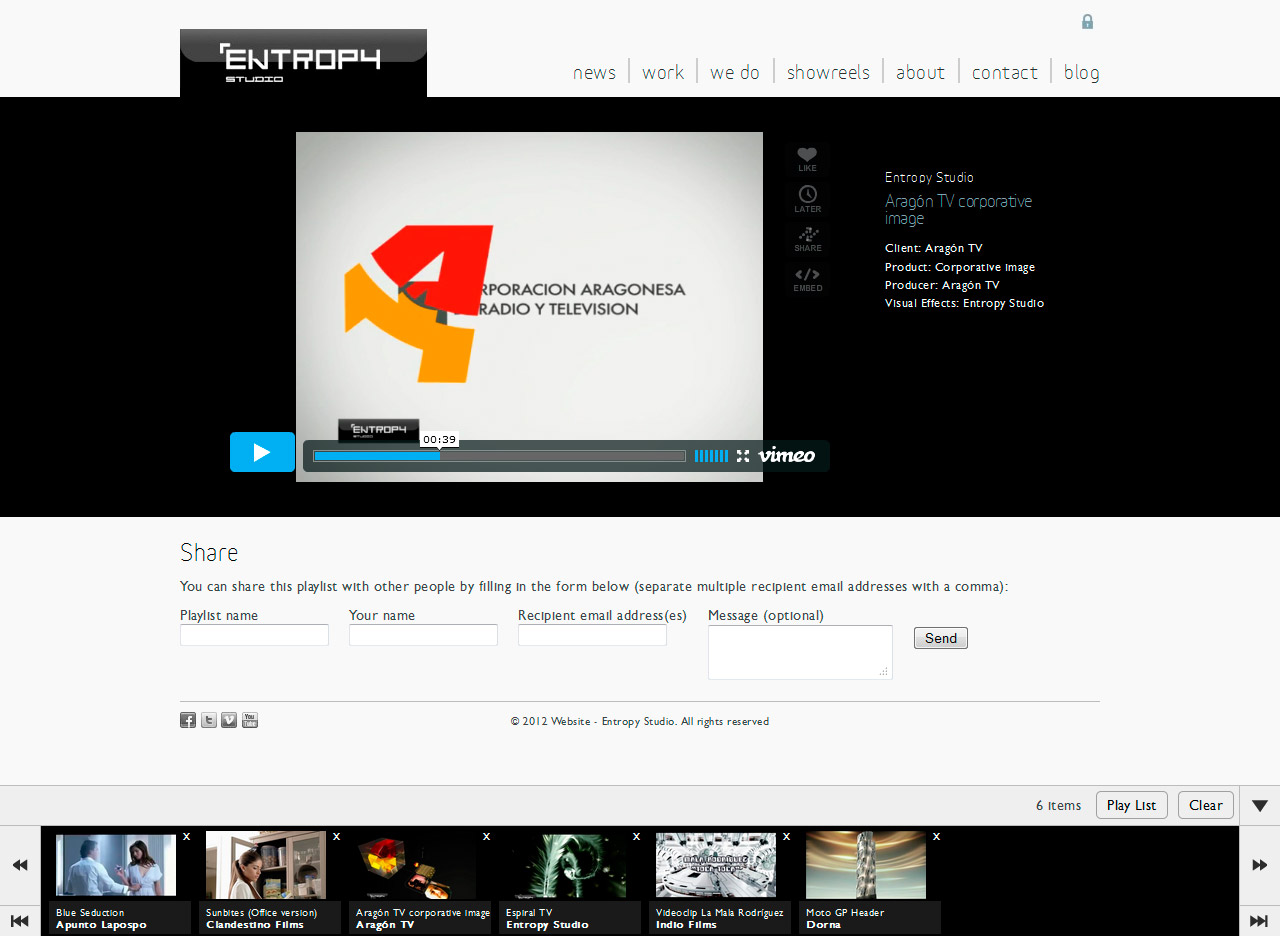
Task: Click the Send button
Action: tap(941, 638)
